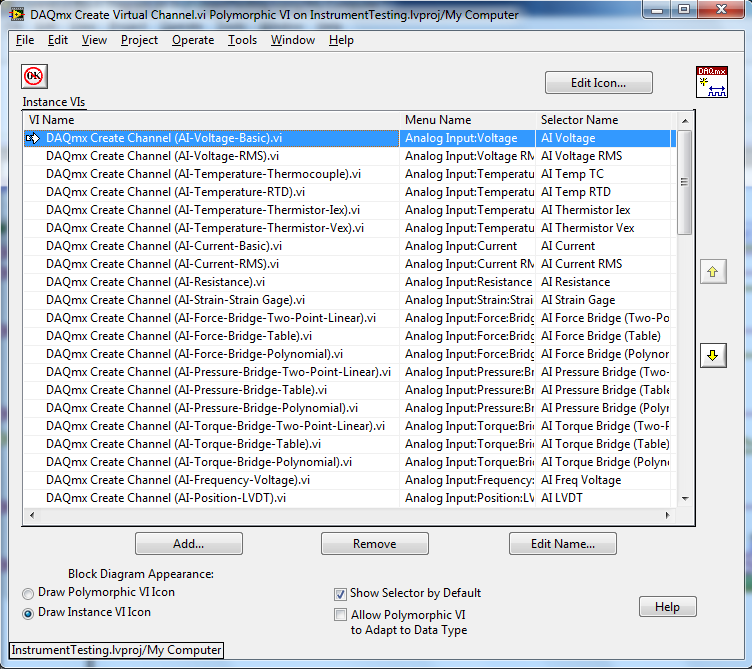Click the AI Freq Voltage selector name cell
The width and height of the screenshot is (752, 669).
[603, 480]
